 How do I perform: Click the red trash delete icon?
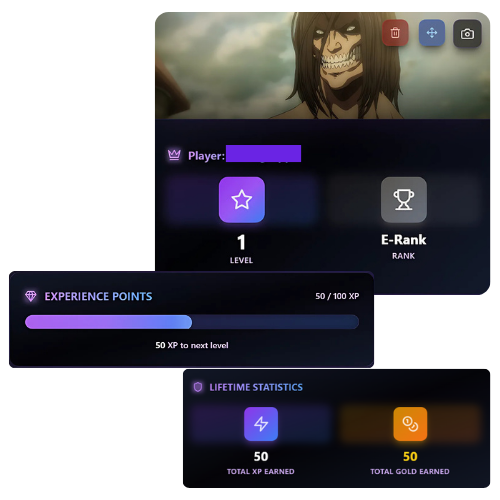coord(395,33)
